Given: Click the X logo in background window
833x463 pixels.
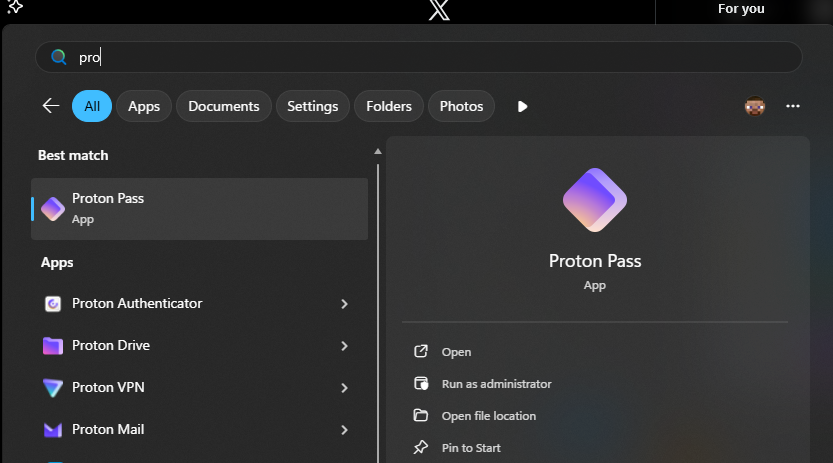Looking at the screenshot, I should [x=439, y=10].
